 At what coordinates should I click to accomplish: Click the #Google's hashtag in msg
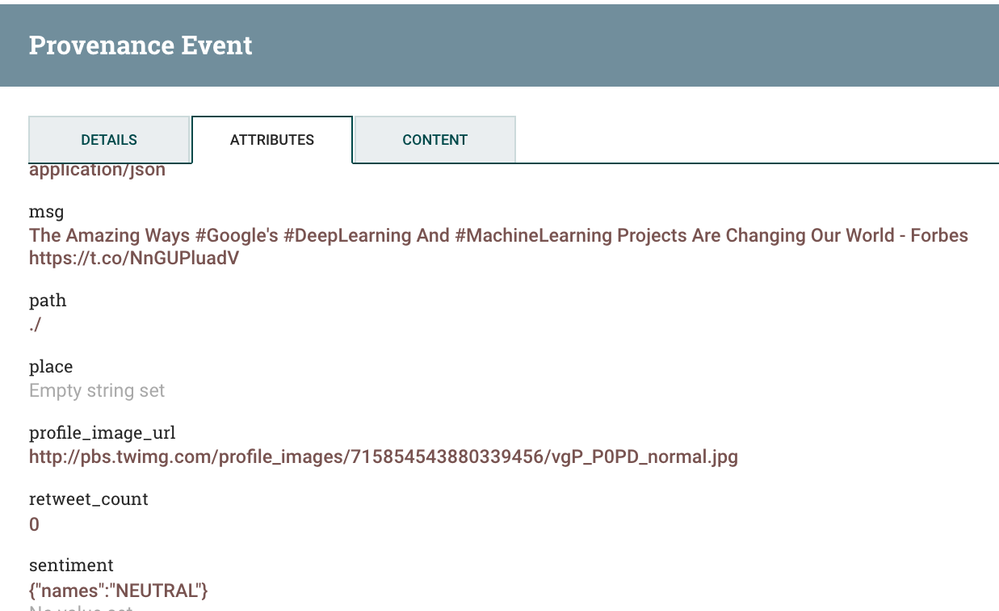pos(236,236)
